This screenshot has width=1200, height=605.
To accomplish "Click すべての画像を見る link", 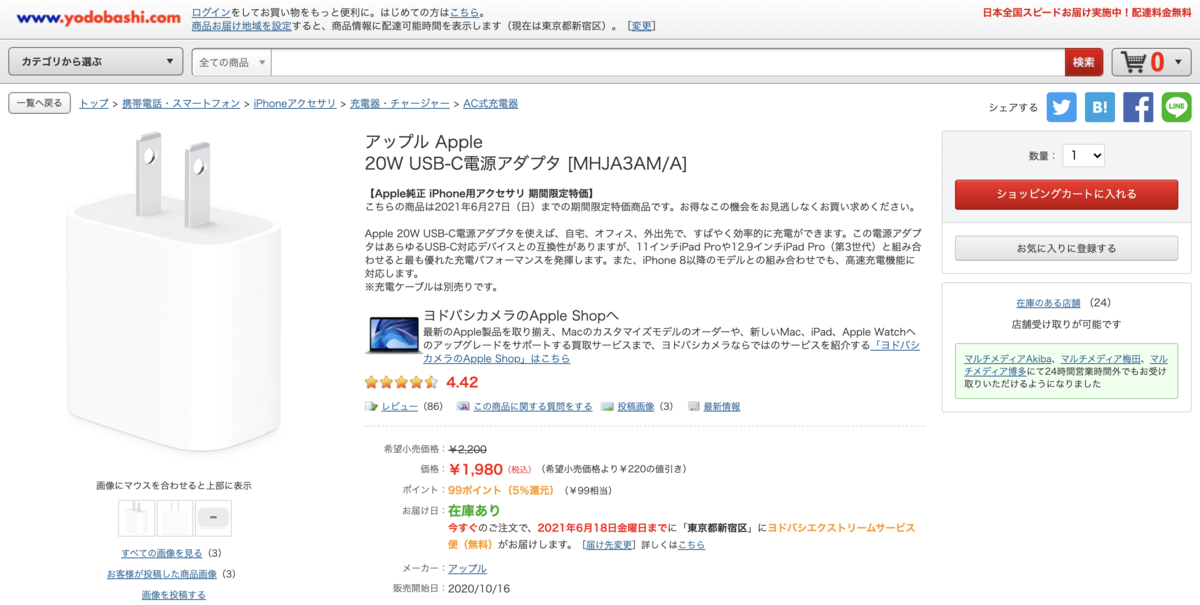I will pyautogui.click(x=162, y=553).
